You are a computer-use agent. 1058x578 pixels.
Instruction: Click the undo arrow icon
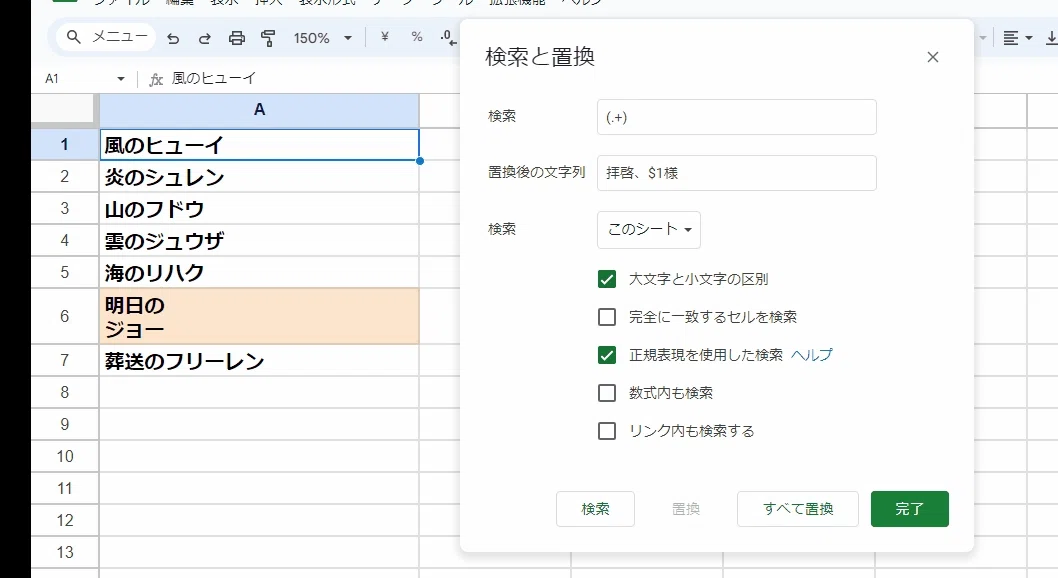(x=173, y=38)
